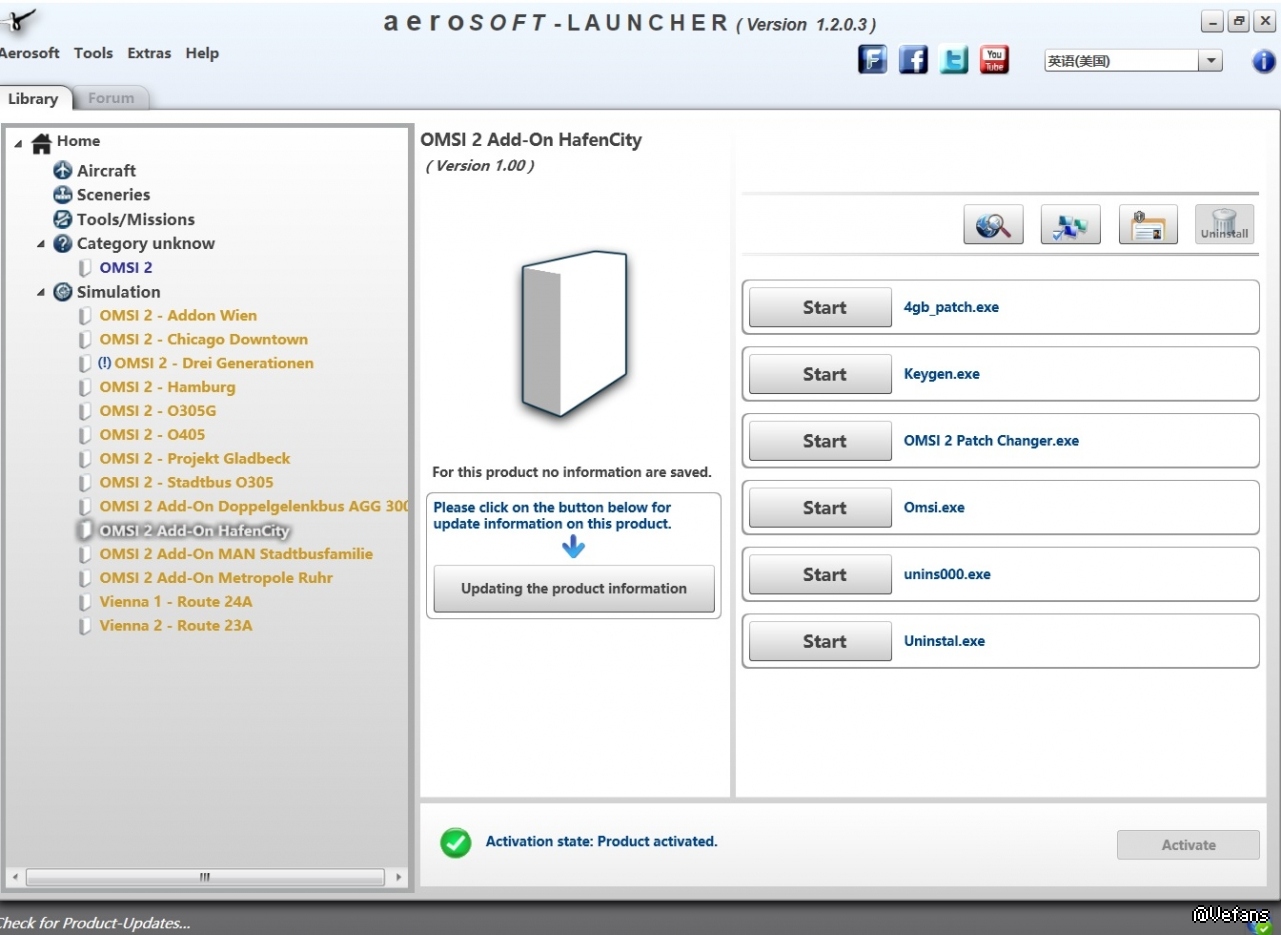Viewport: 1281px width, 935px height.
Task: Collapse the Category unknow node arrow
Action: pos(41,244)
